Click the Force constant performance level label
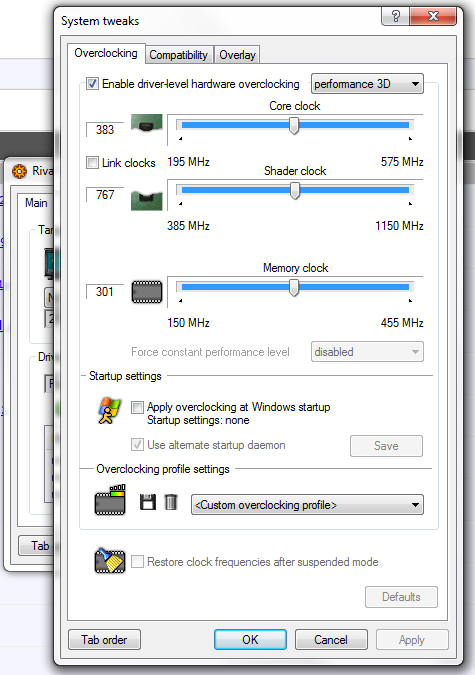The image size is (475, 675). click(x=210, y=352)
